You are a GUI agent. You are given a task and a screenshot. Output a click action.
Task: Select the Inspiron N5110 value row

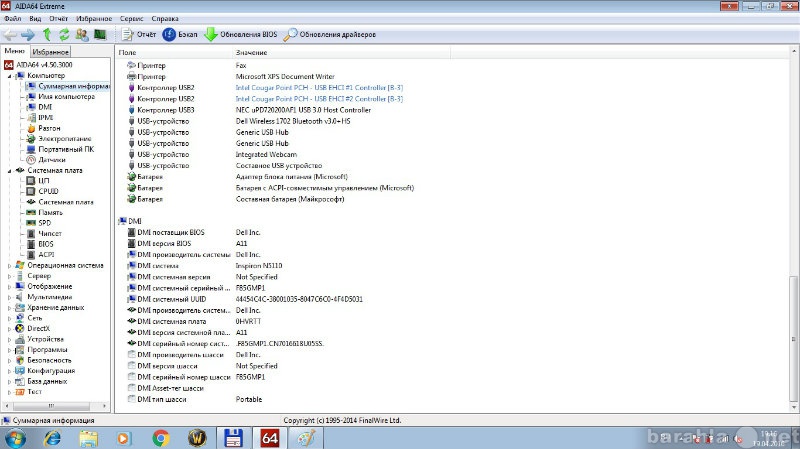[x=259, y=266]
